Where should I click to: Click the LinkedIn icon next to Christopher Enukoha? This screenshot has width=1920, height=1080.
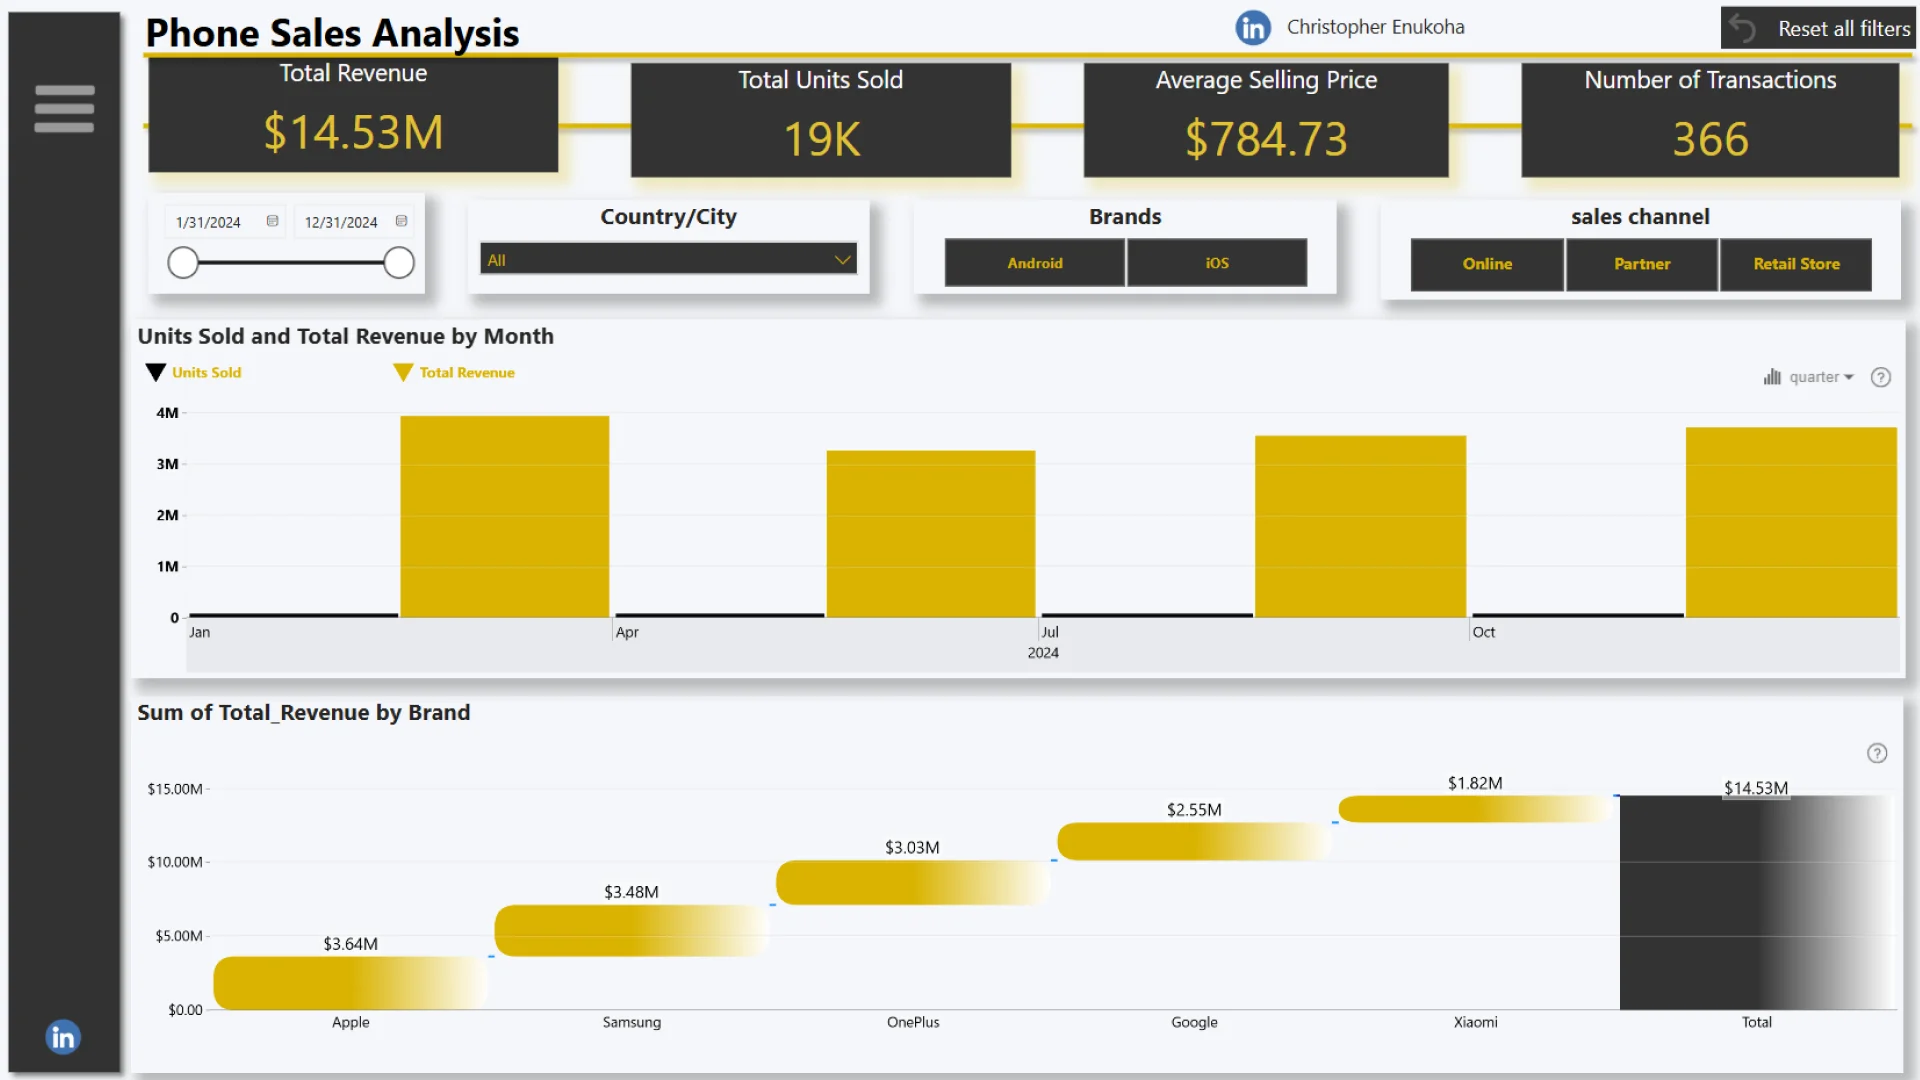1252,28
